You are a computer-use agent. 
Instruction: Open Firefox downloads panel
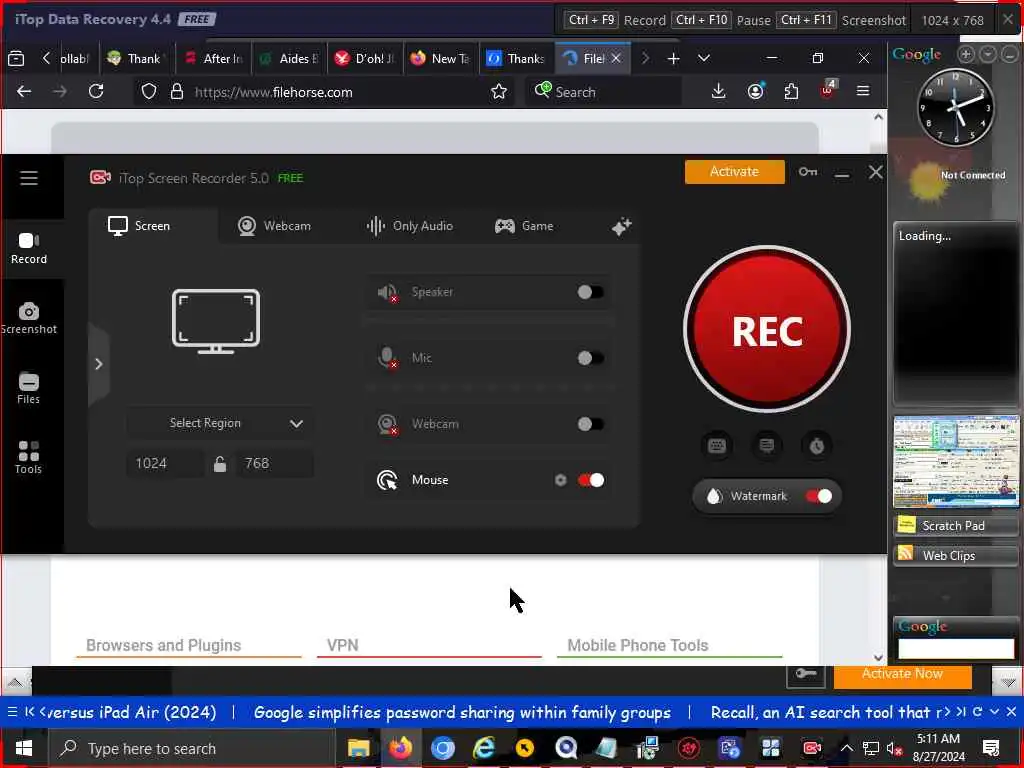tap(718, 91)
